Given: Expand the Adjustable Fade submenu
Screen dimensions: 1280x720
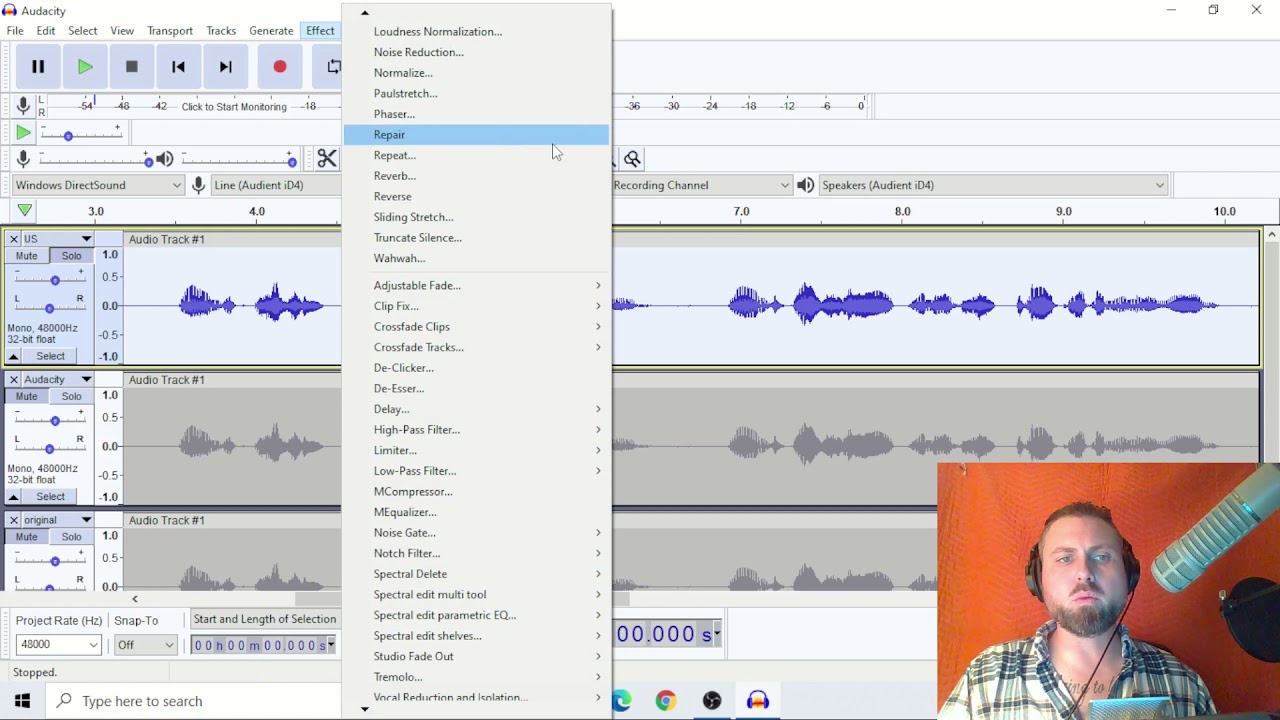Looking at the screenshot, I should click(476, 285).
